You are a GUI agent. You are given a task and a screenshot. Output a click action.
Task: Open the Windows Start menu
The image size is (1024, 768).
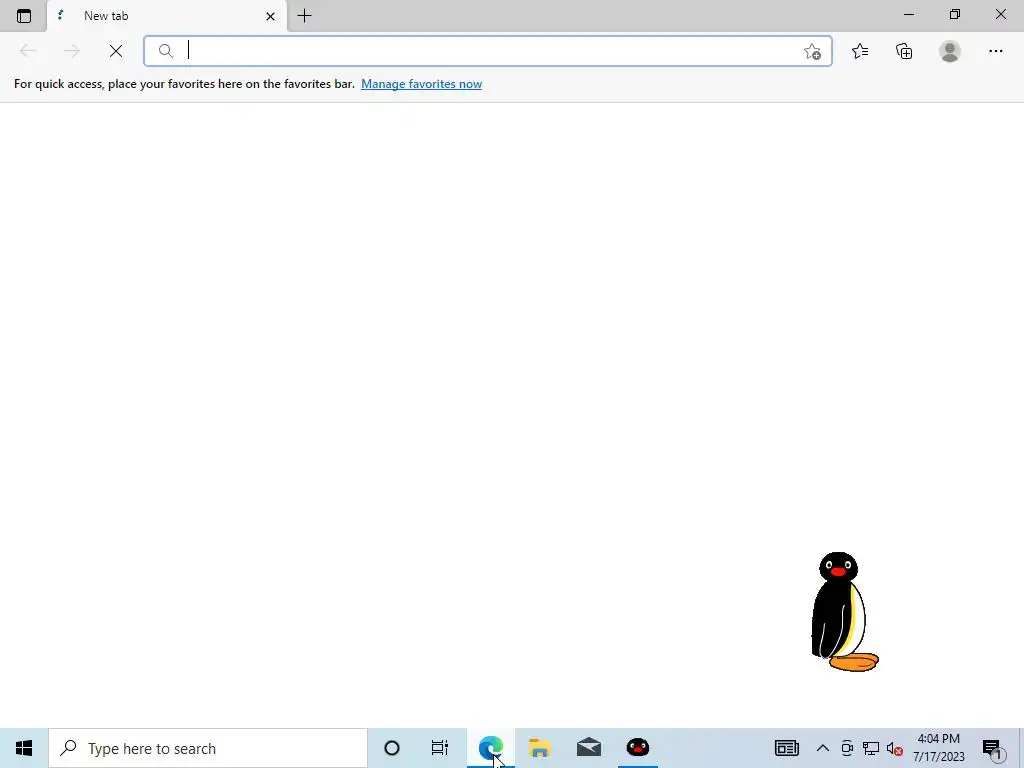point(24,748)
